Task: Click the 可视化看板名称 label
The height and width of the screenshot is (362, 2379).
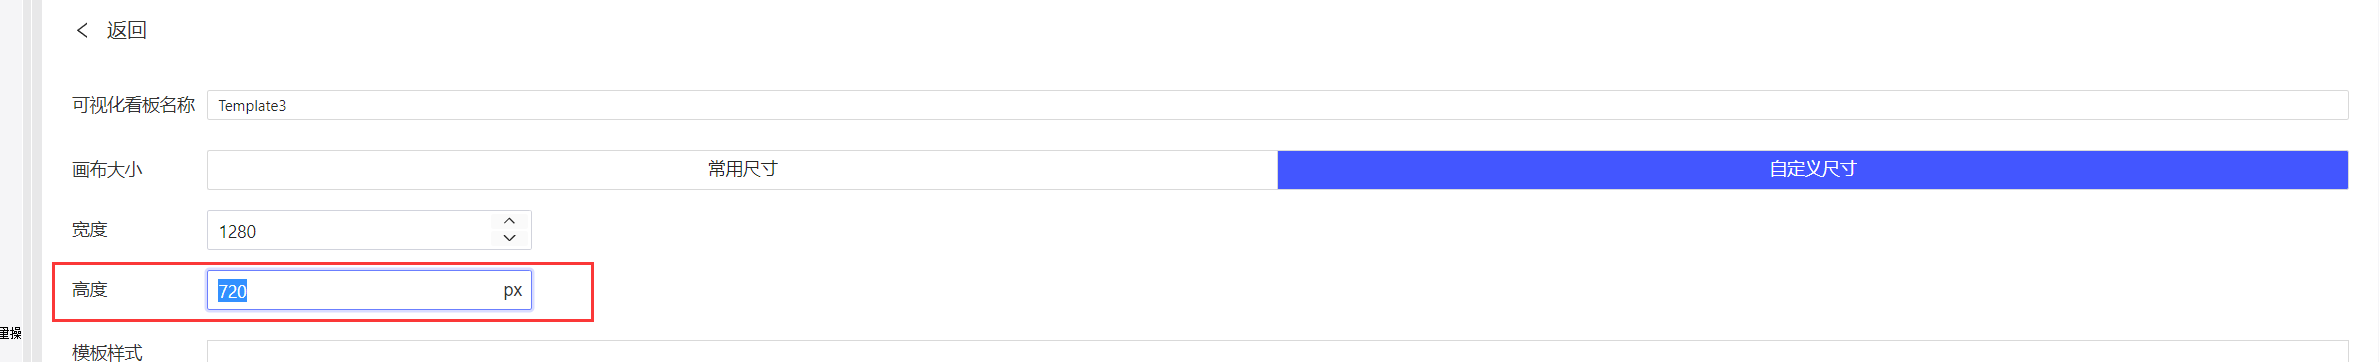Action: (133, 105)
